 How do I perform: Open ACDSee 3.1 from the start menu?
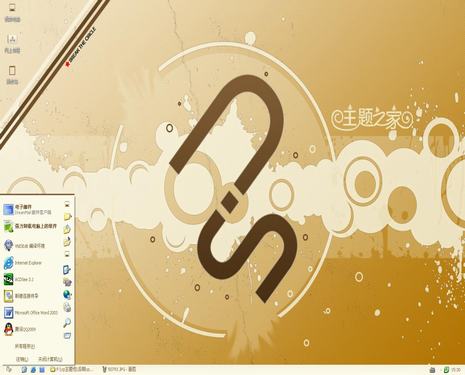[x=19, y=279]
